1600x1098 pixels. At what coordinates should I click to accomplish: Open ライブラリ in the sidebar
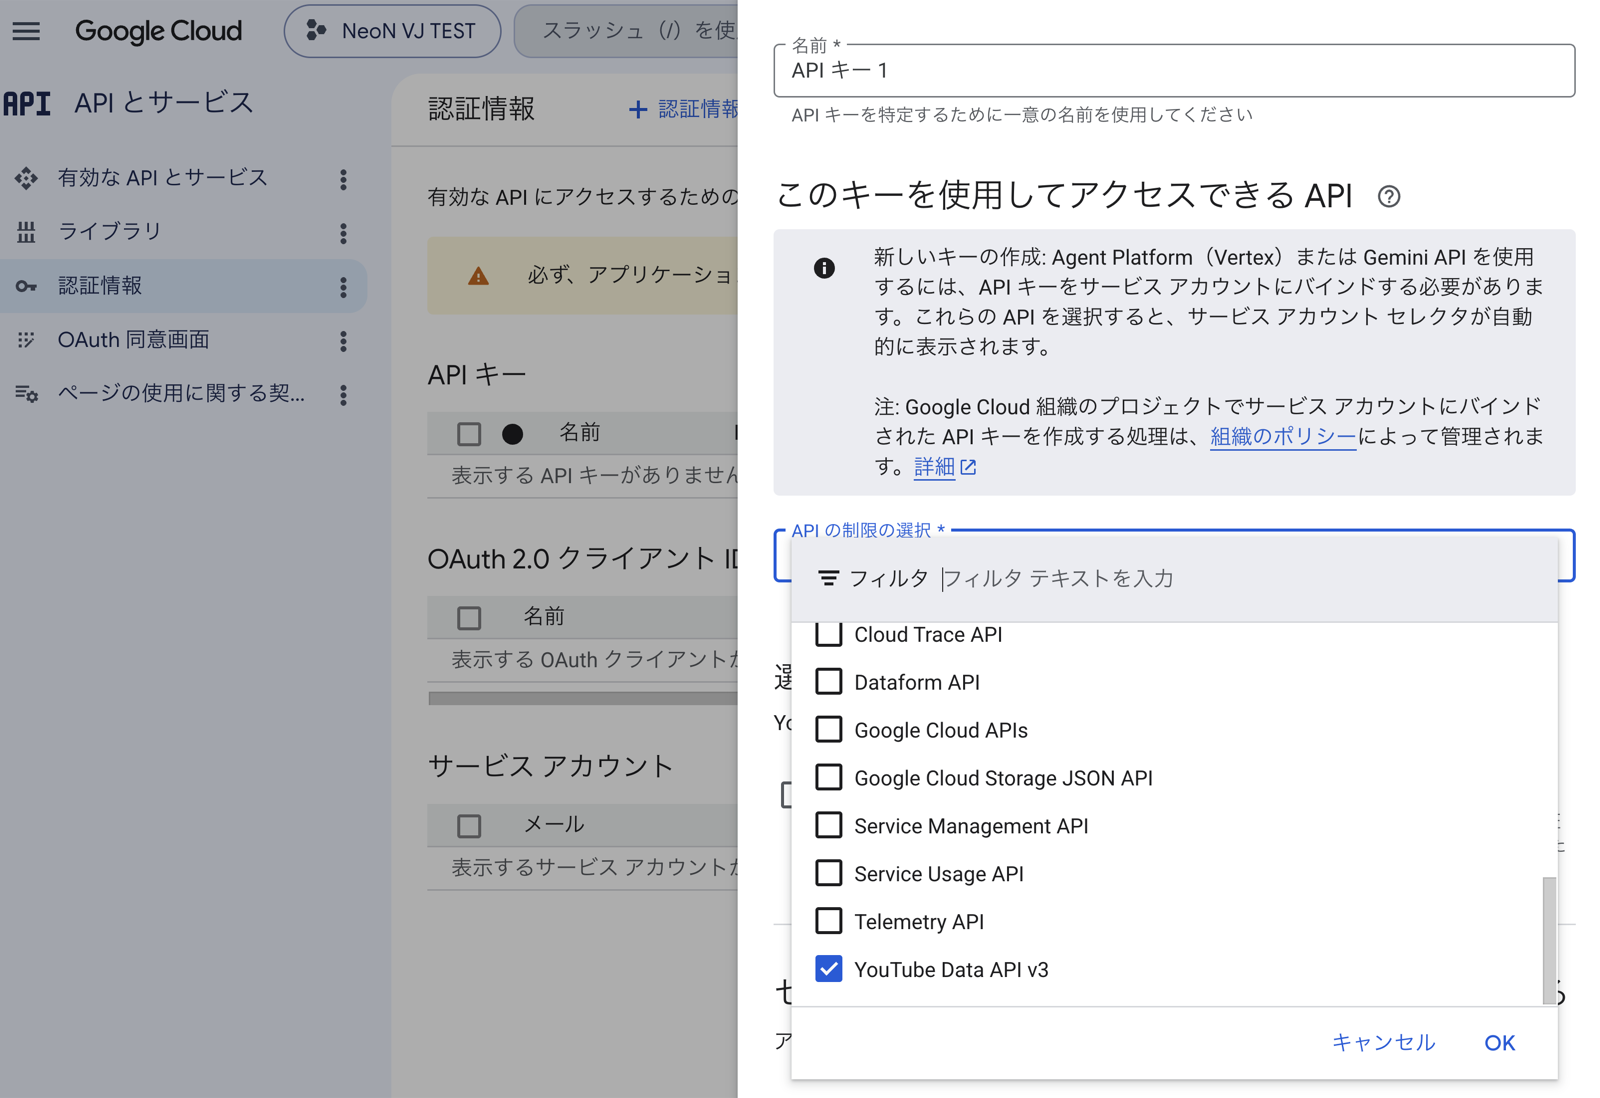click(x=109, y=232)
